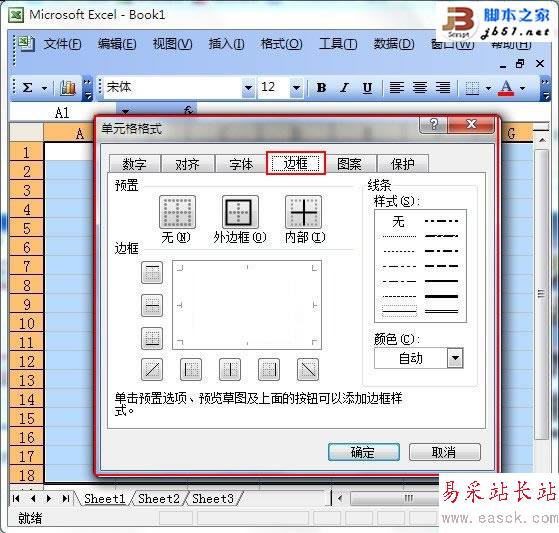Open the 视图(V) menu
Screen dimensions: 559x533
(173, 44)
